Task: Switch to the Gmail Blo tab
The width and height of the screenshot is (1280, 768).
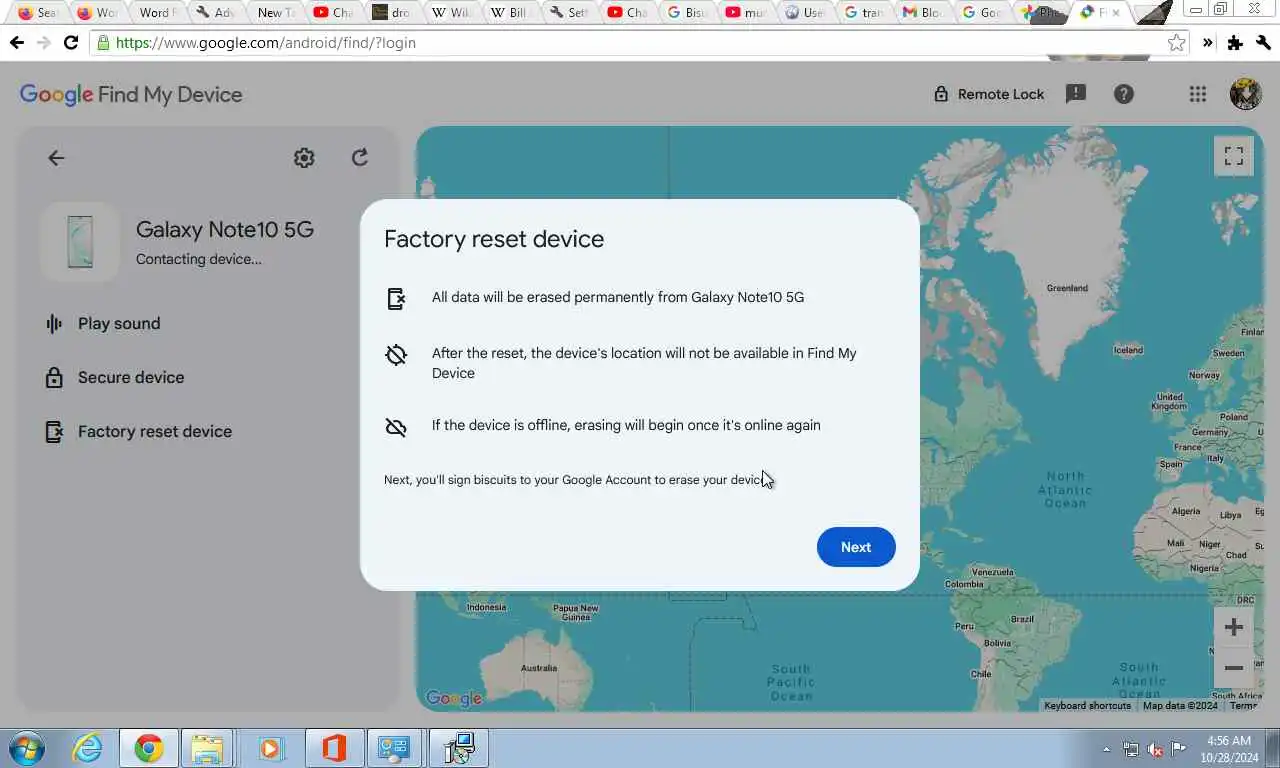Action: 922,13
